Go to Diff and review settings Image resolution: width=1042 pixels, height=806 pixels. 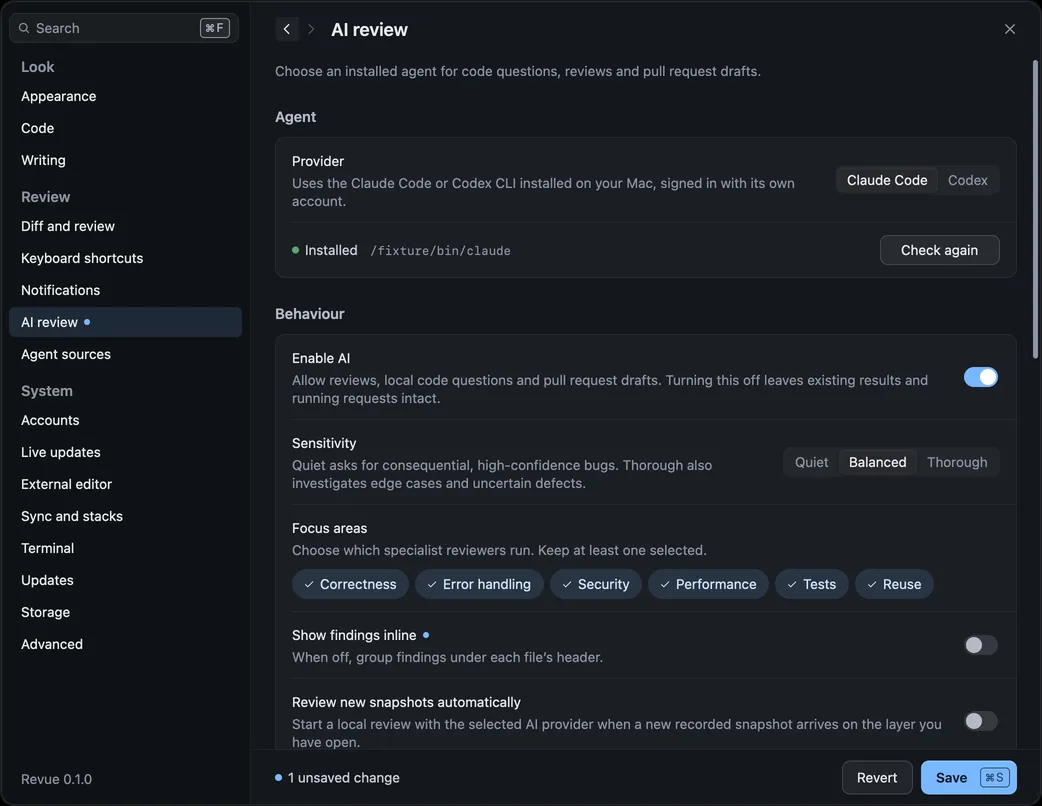tap(125, 226)
